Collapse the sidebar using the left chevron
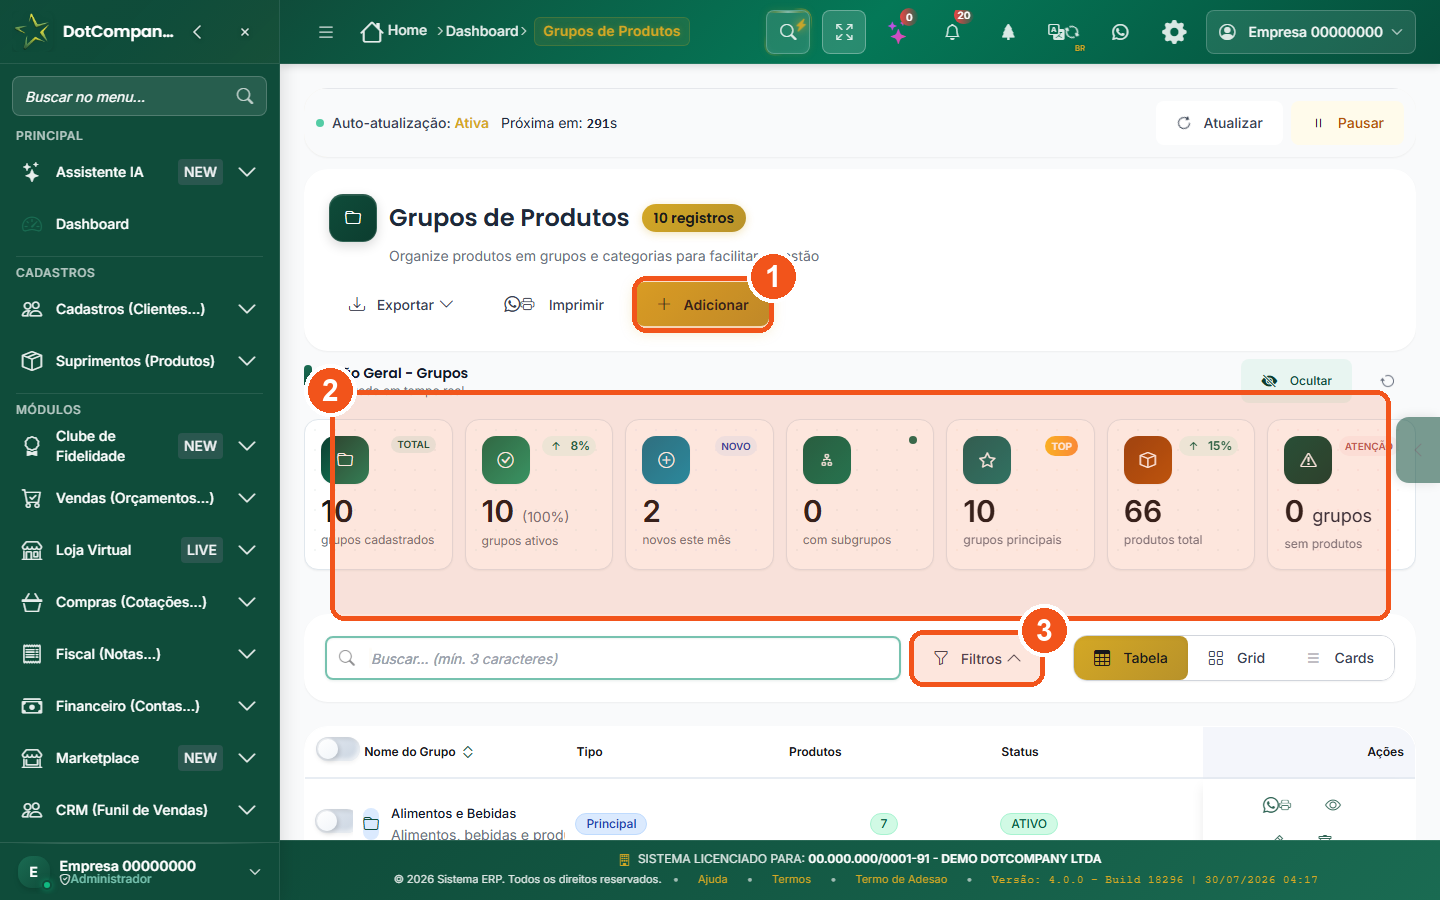Viewport: 1440px width, 900px height. click(197, 32)
